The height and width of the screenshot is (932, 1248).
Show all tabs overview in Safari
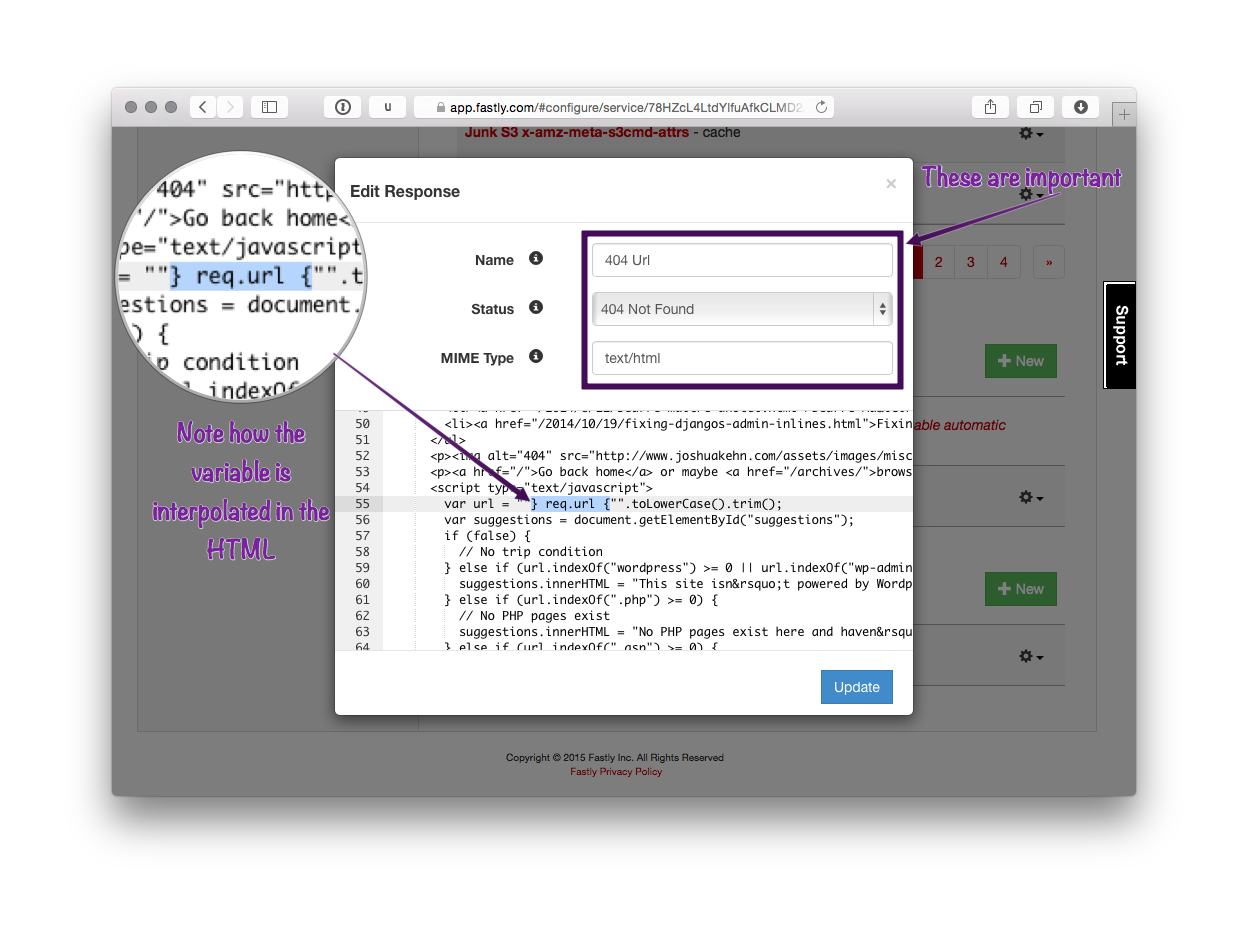pyautogui.click(x=1036, y=107)
